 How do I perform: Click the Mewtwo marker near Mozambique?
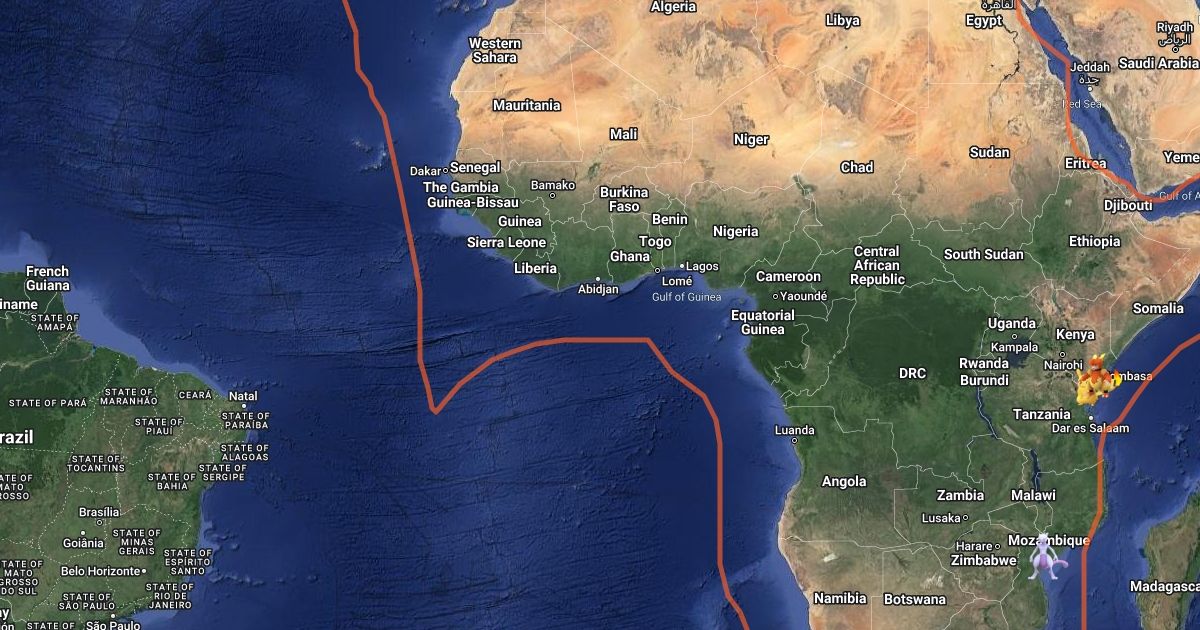coord(1046,555)
